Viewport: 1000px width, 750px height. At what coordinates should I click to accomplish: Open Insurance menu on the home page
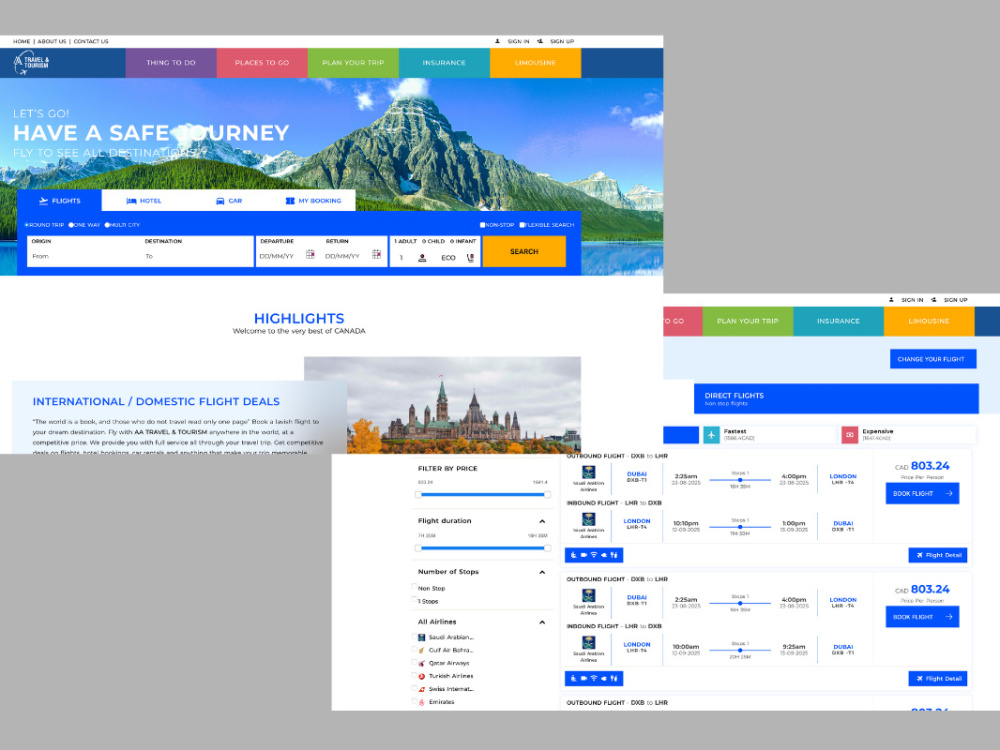(445, 63)
